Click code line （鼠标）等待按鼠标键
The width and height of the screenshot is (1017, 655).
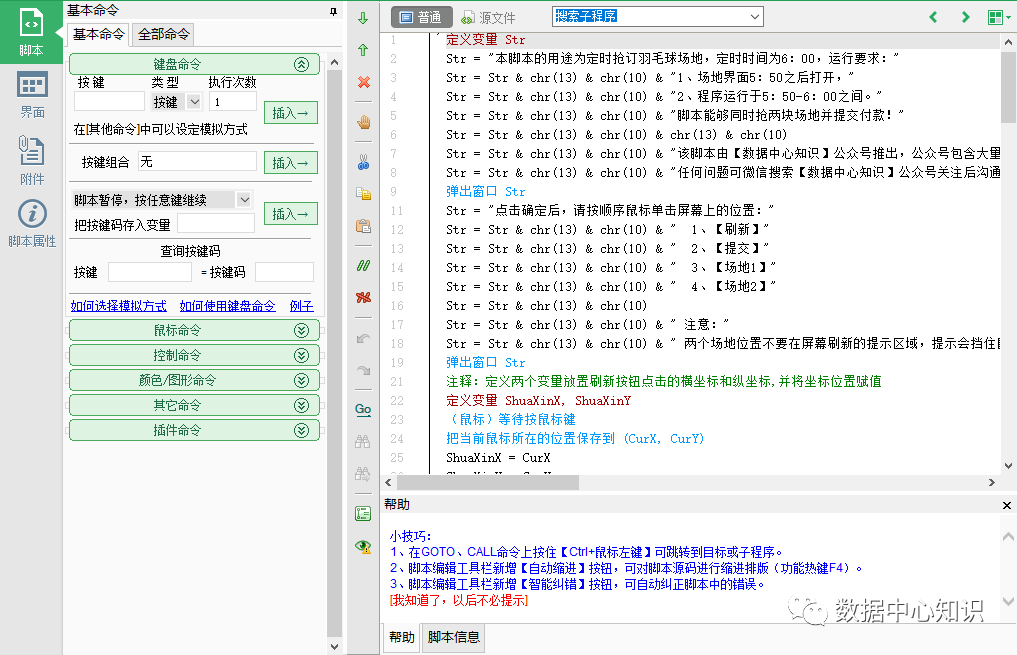click(510, 420)
